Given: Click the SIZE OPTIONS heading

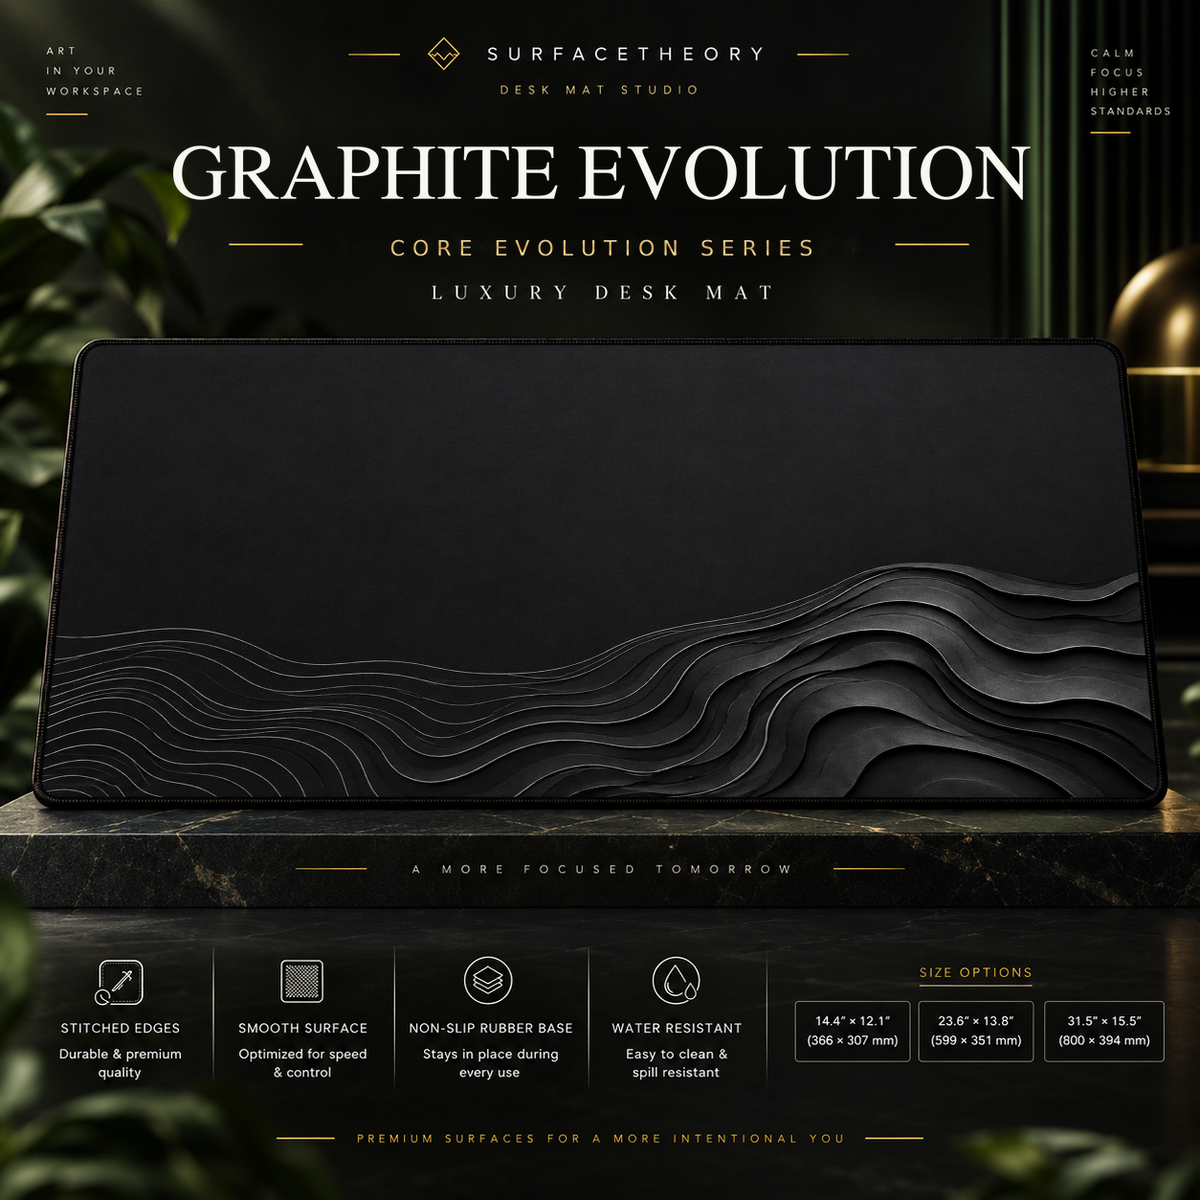Looking at the screenshot, I should [x=976, y=972].
